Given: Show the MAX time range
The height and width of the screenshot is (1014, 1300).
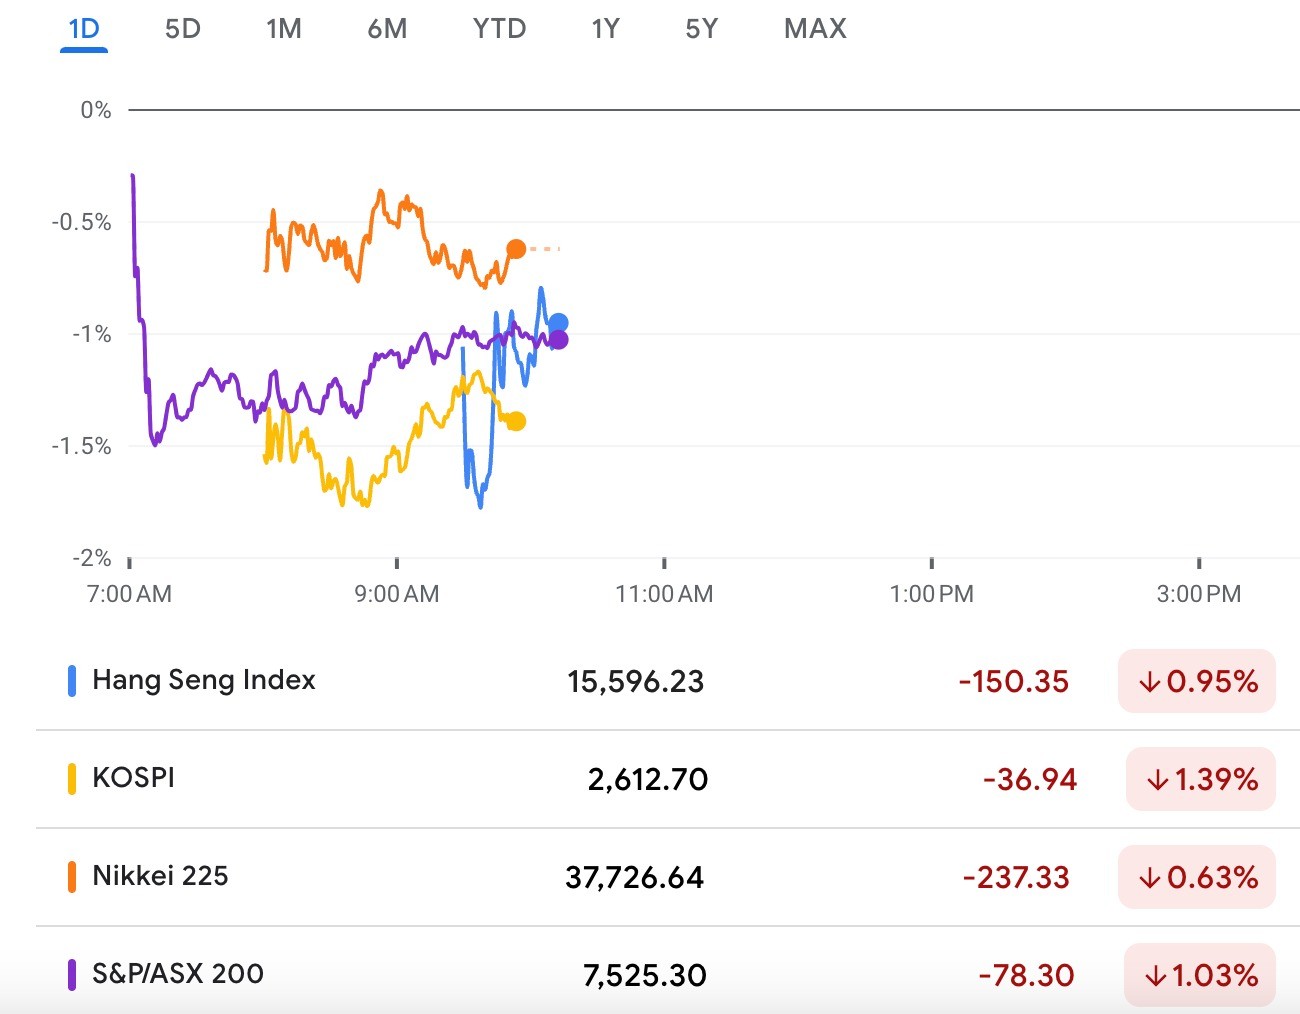Looking at the screenshot, I should [x=815, y=29].
